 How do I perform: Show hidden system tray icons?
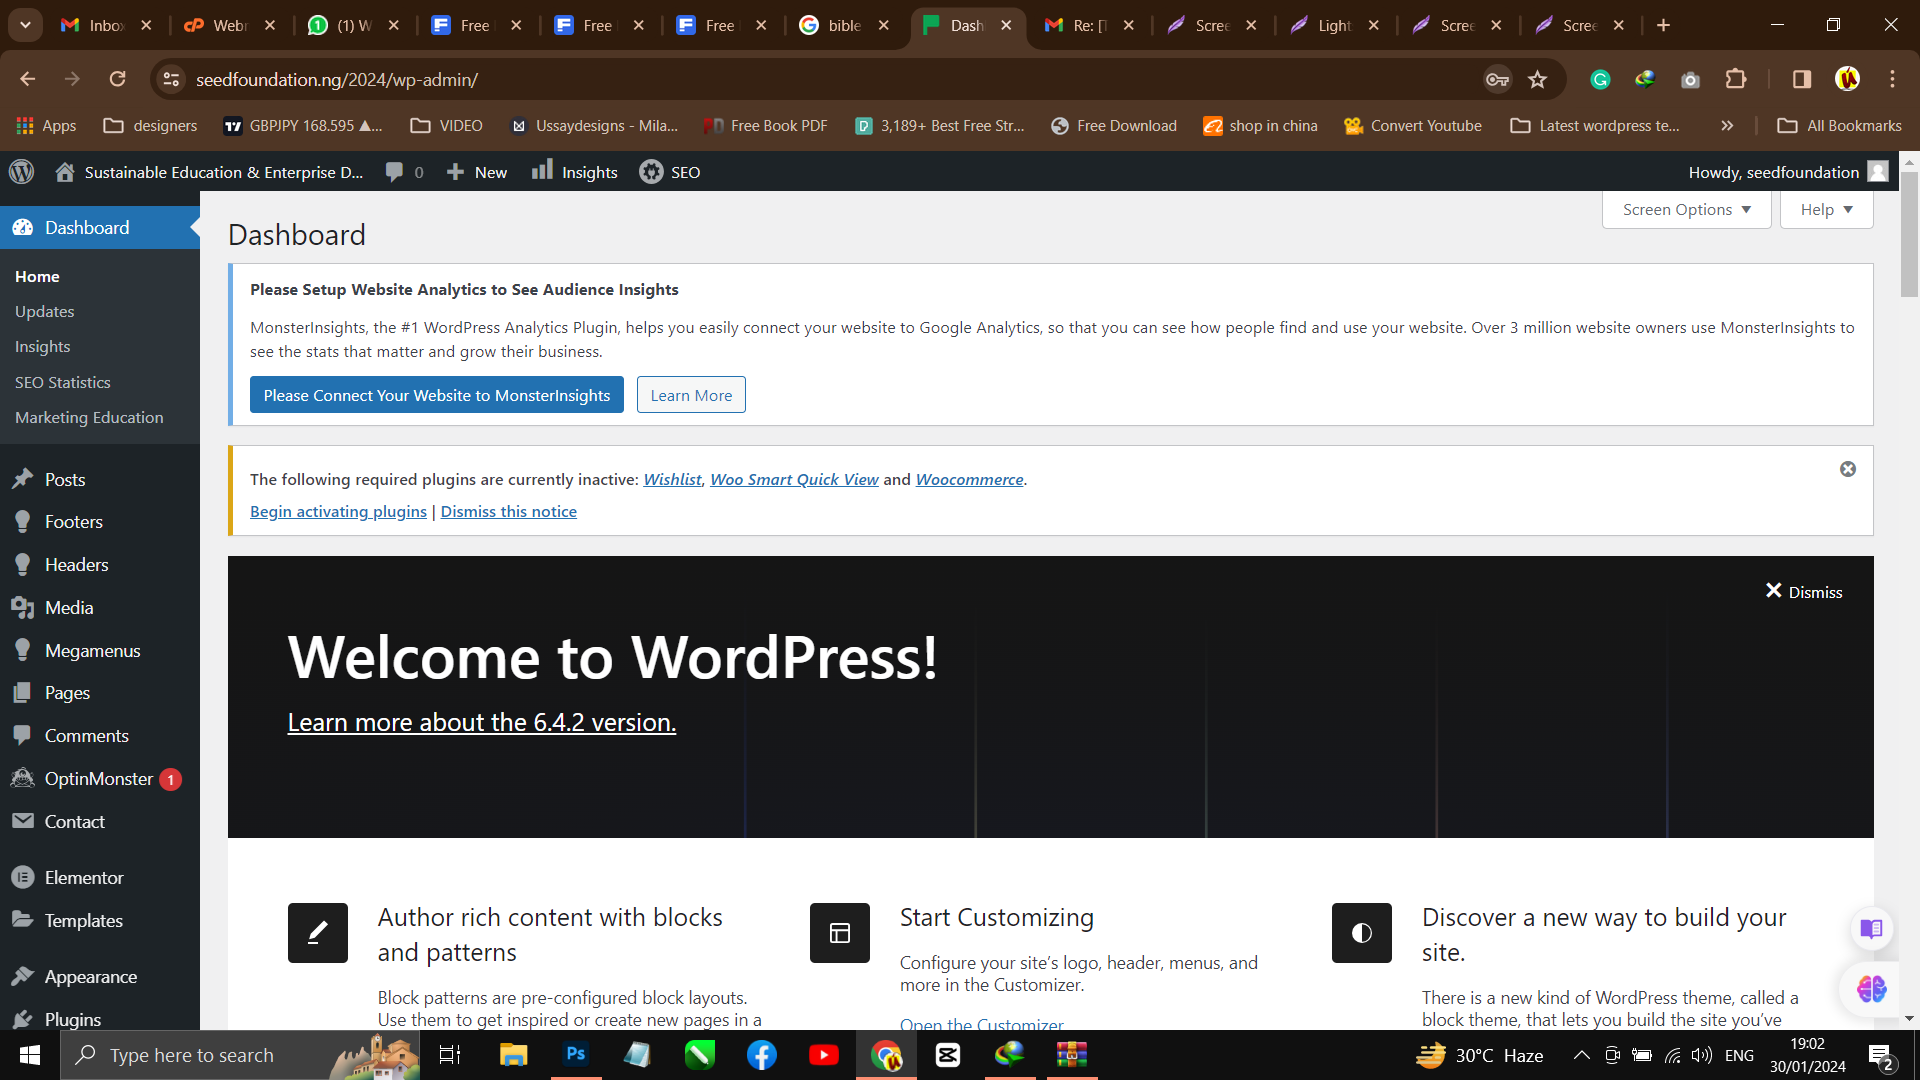pyautogui.click(x=1582, y=1055)
